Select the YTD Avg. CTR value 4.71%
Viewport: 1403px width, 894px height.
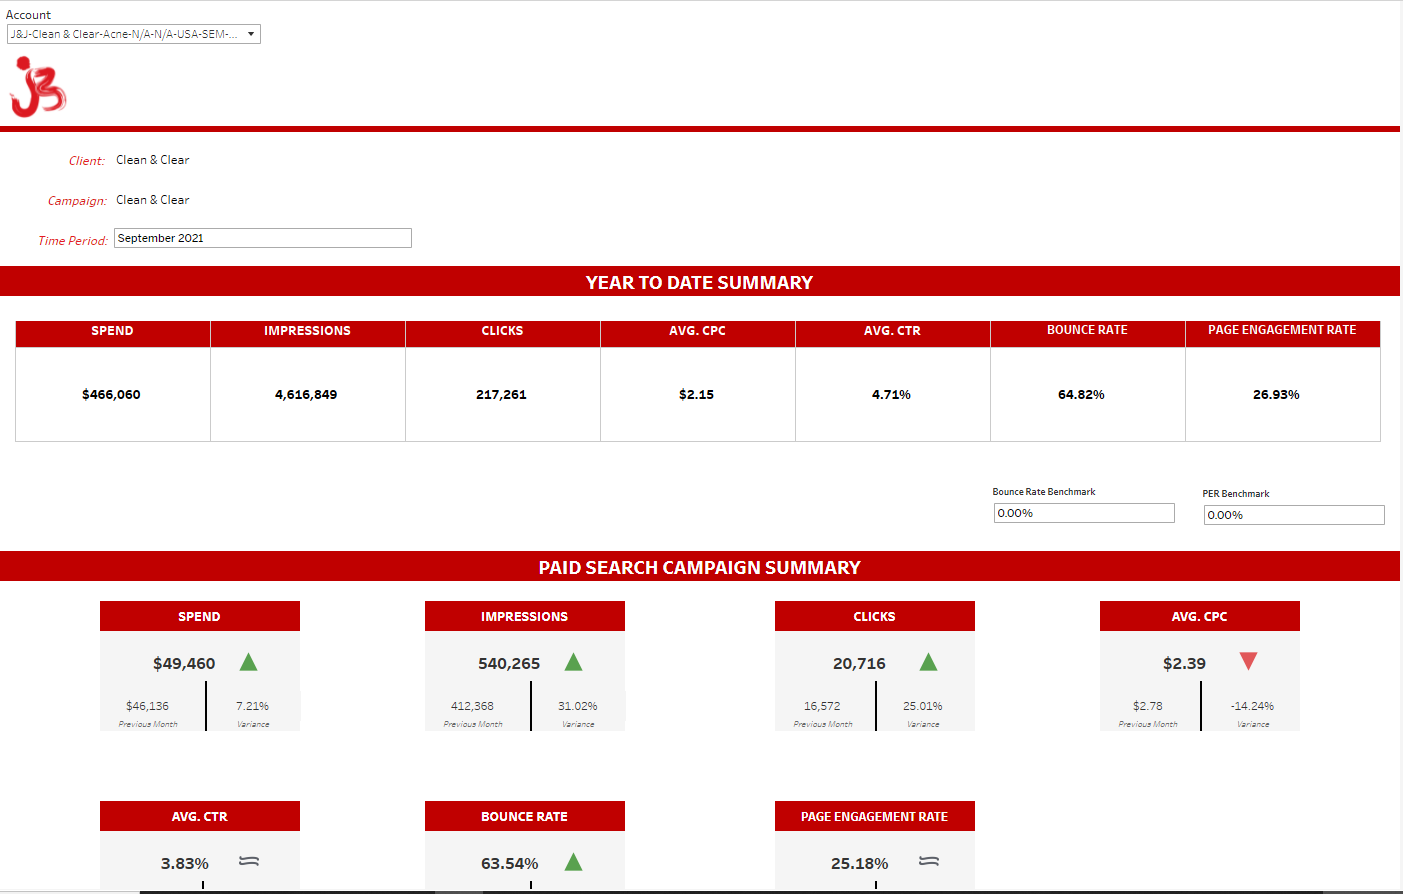point(891,395)
